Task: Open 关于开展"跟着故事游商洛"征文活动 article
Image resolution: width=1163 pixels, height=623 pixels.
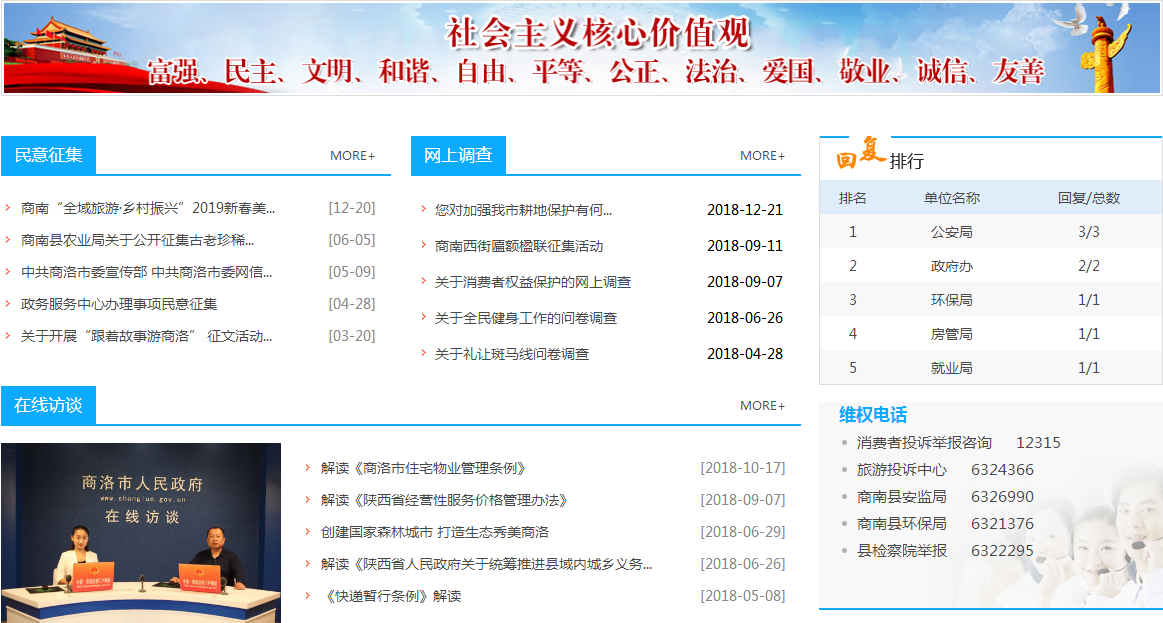Action: [x=146, y=336]
